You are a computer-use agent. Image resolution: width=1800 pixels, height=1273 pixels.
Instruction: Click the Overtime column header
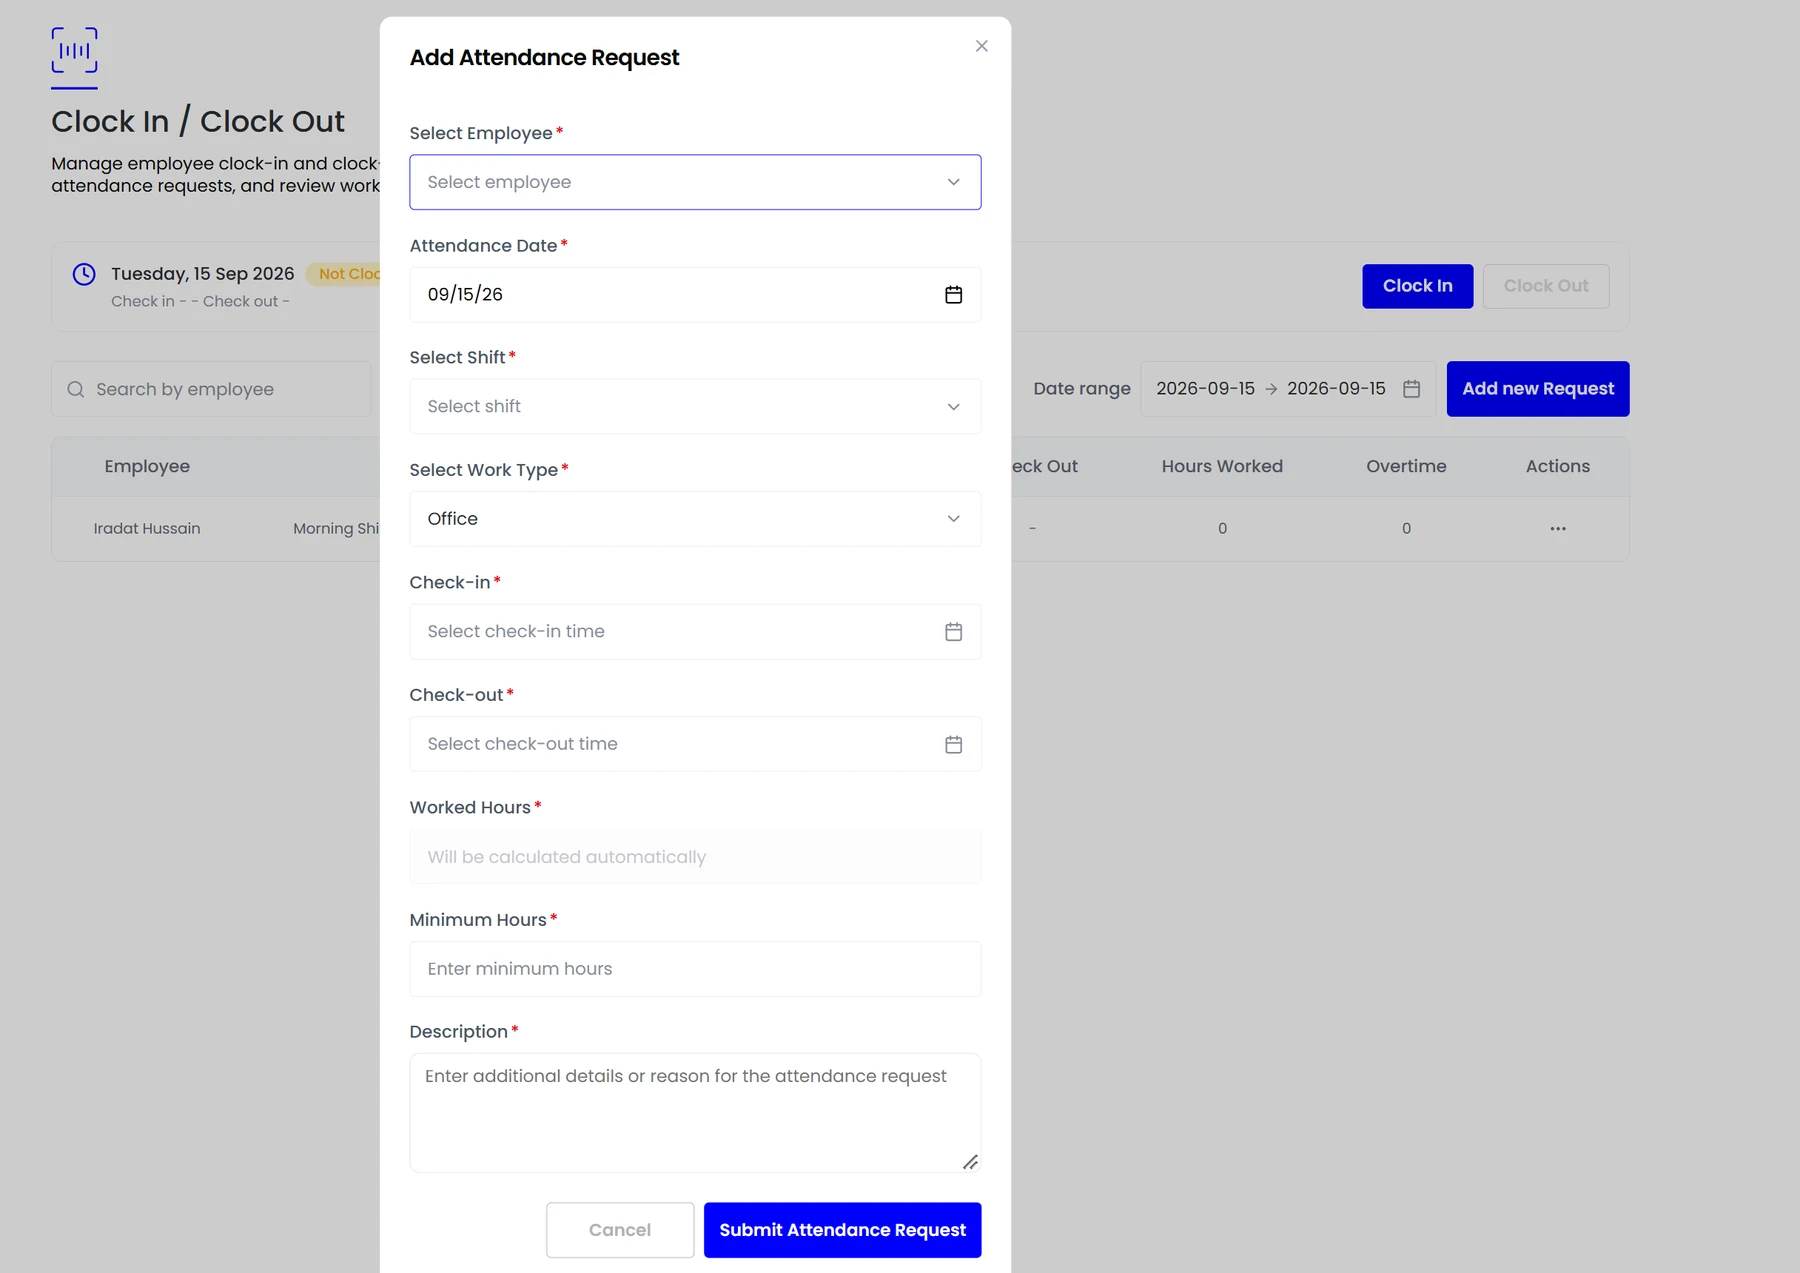1406,466
